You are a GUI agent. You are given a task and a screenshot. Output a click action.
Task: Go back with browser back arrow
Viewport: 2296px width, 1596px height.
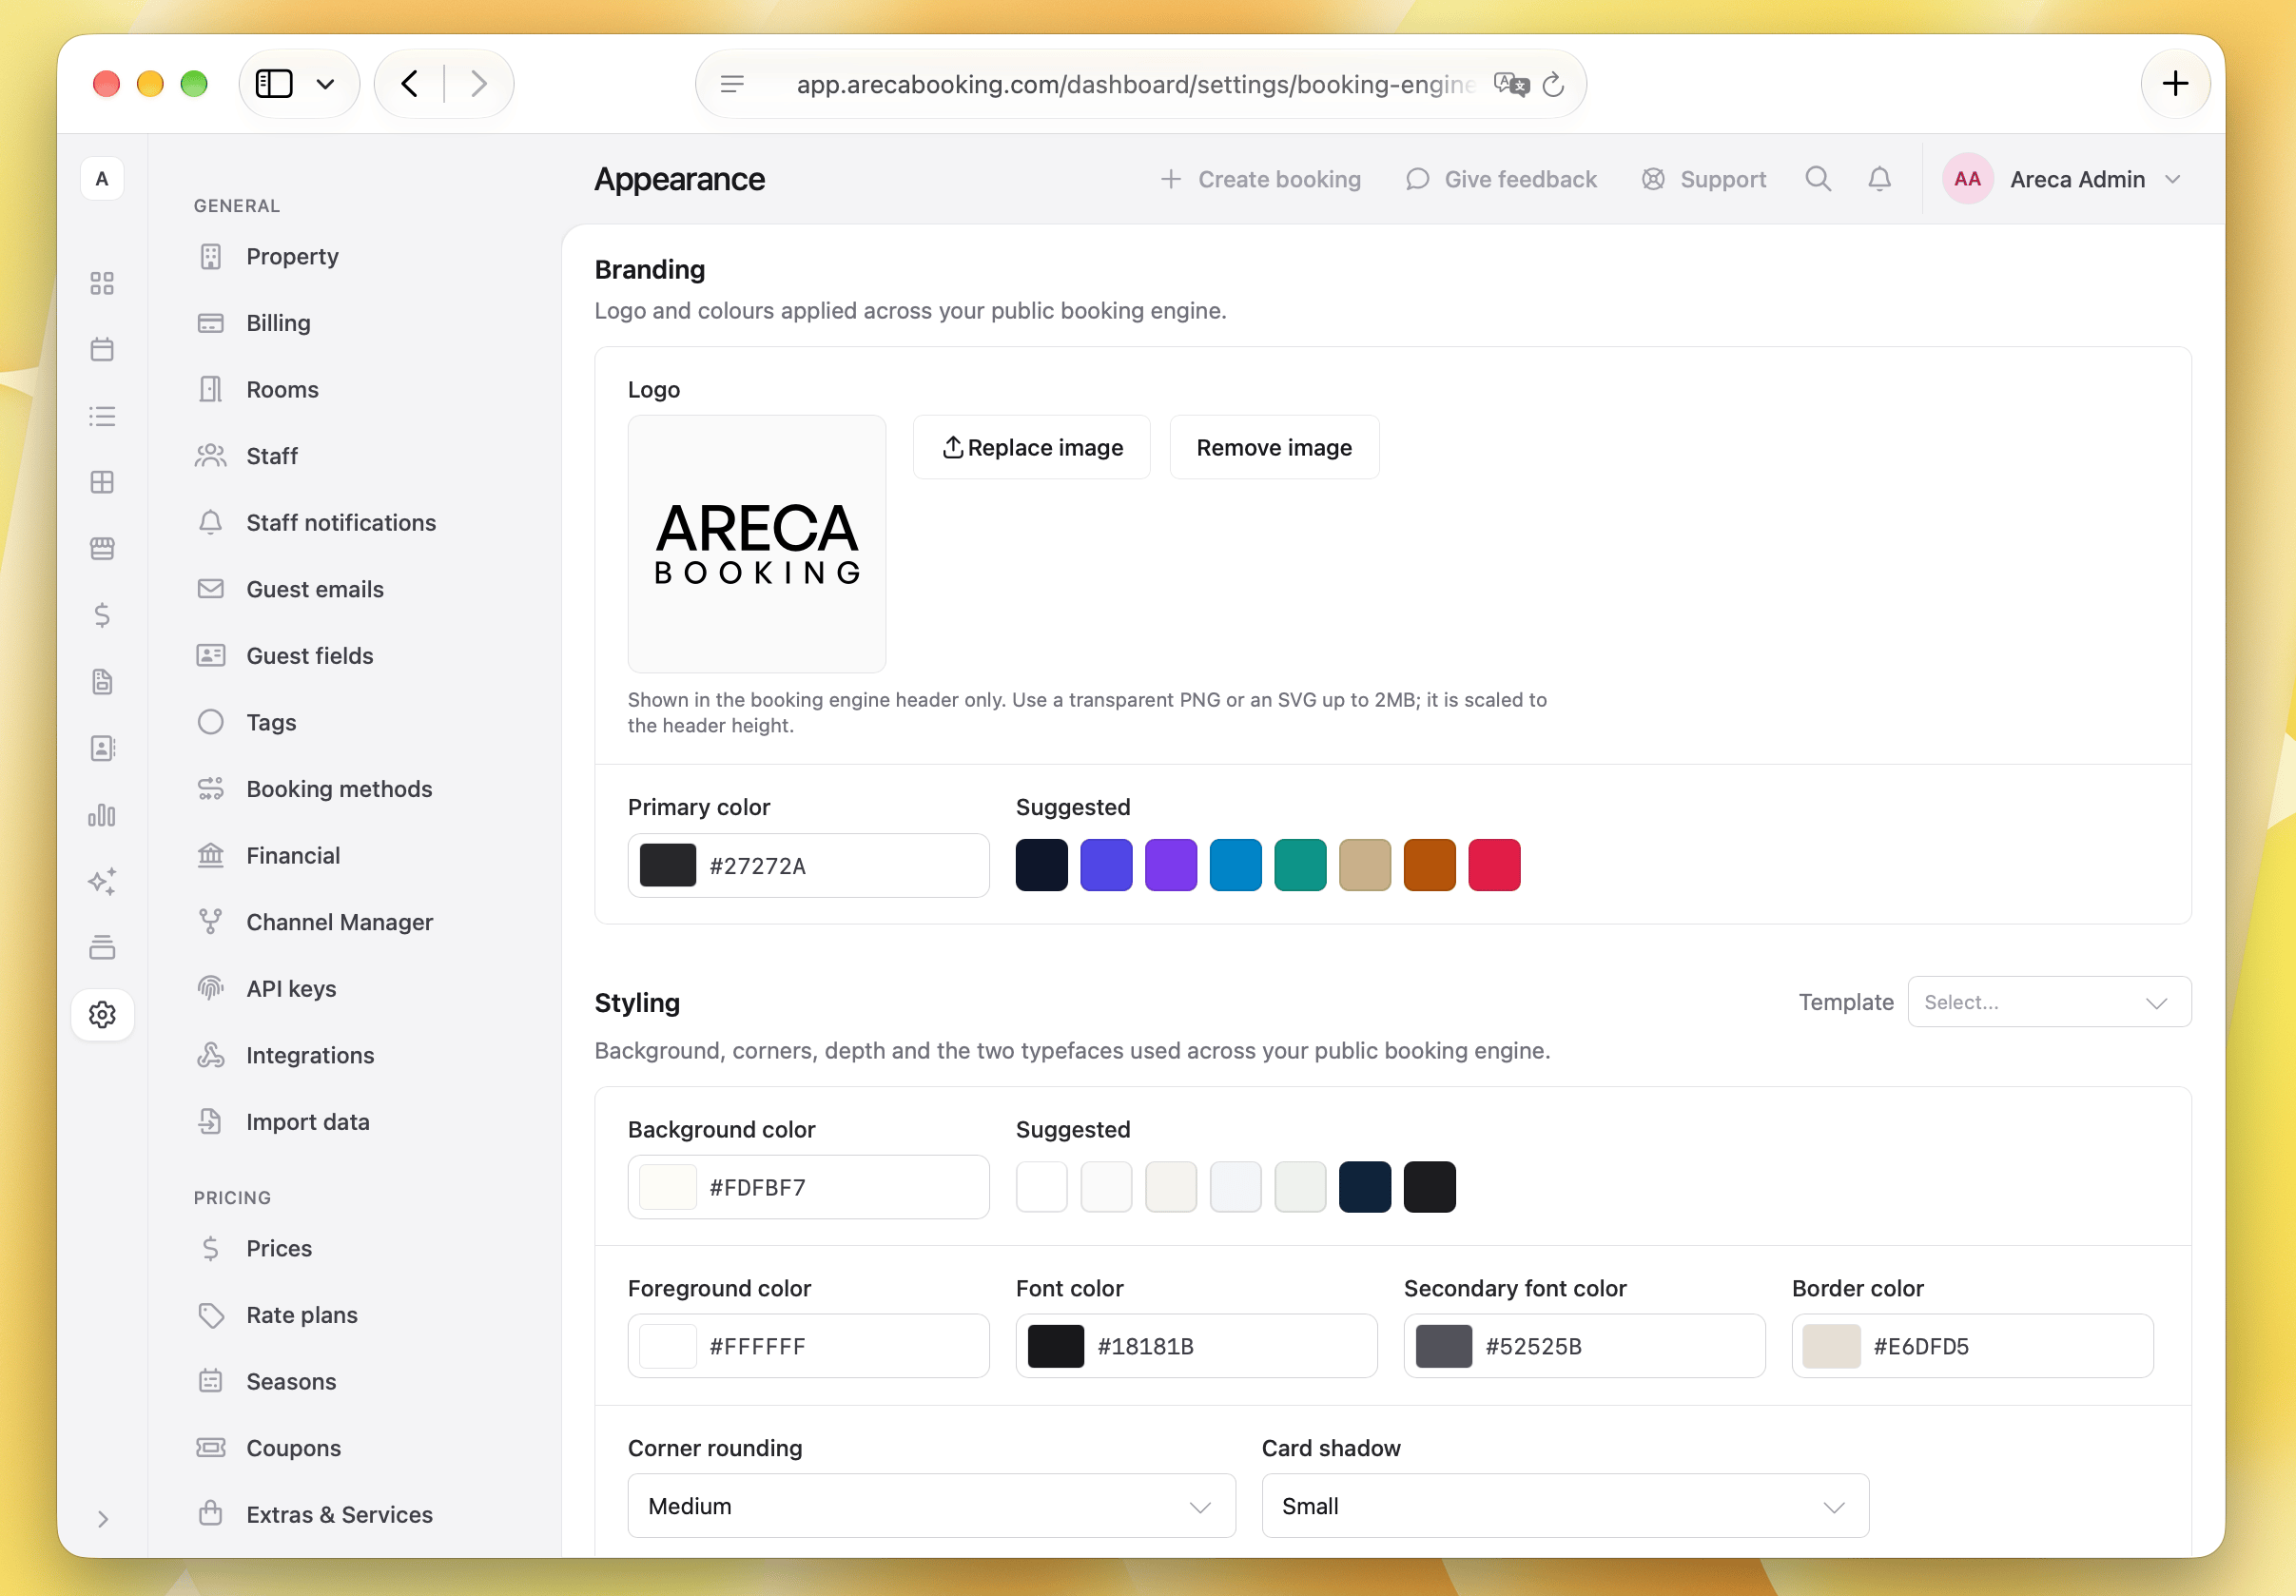tap(409, 84)
